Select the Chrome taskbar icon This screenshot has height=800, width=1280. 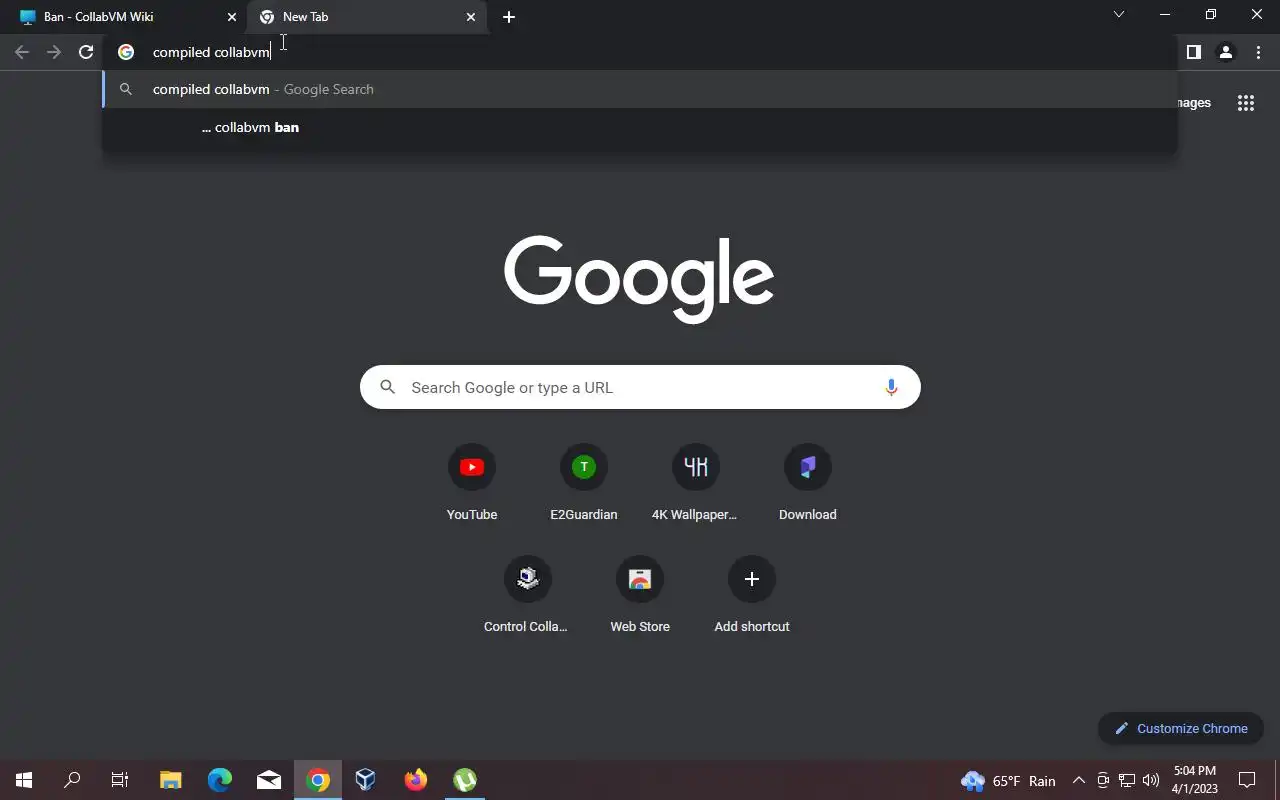[x=318, y=780]
